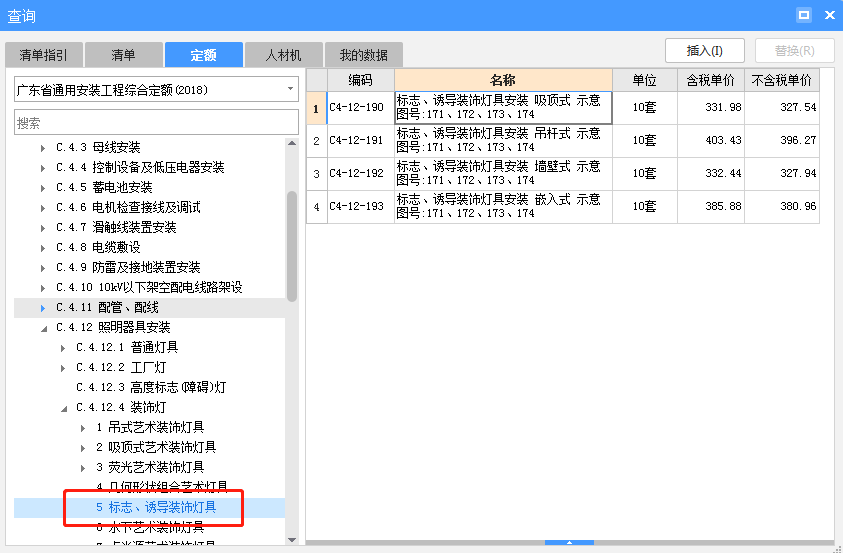Expand C.4.8 电缆敷设 node
This screenshot has height=553, width=843.
[x=43, y=248]
